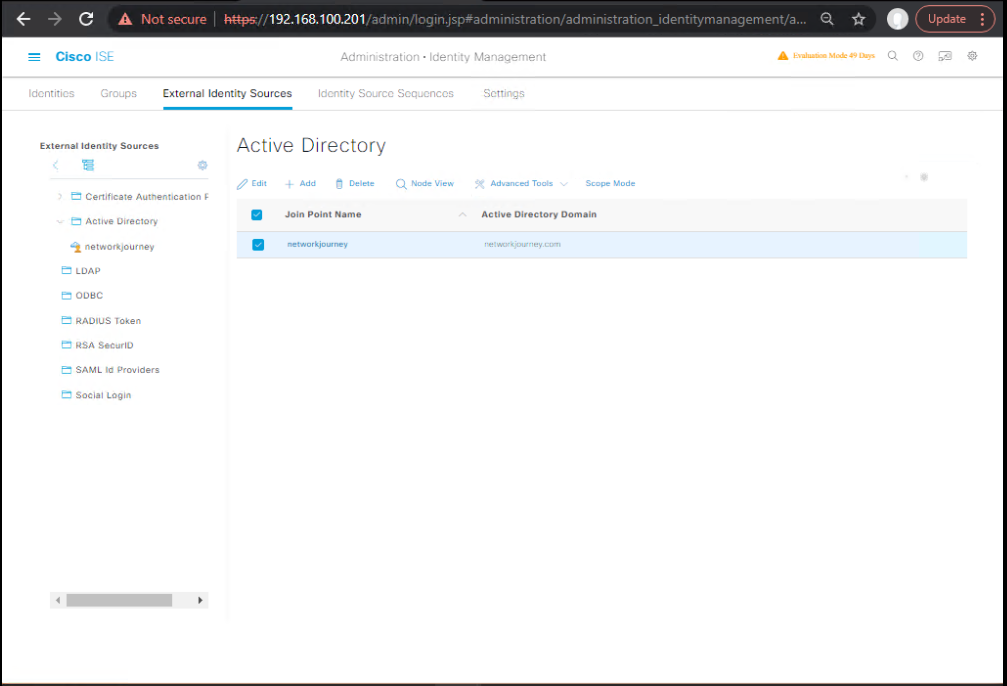
Task: Collapse the Active Directory tree node arrow
Action: (60, 221)
